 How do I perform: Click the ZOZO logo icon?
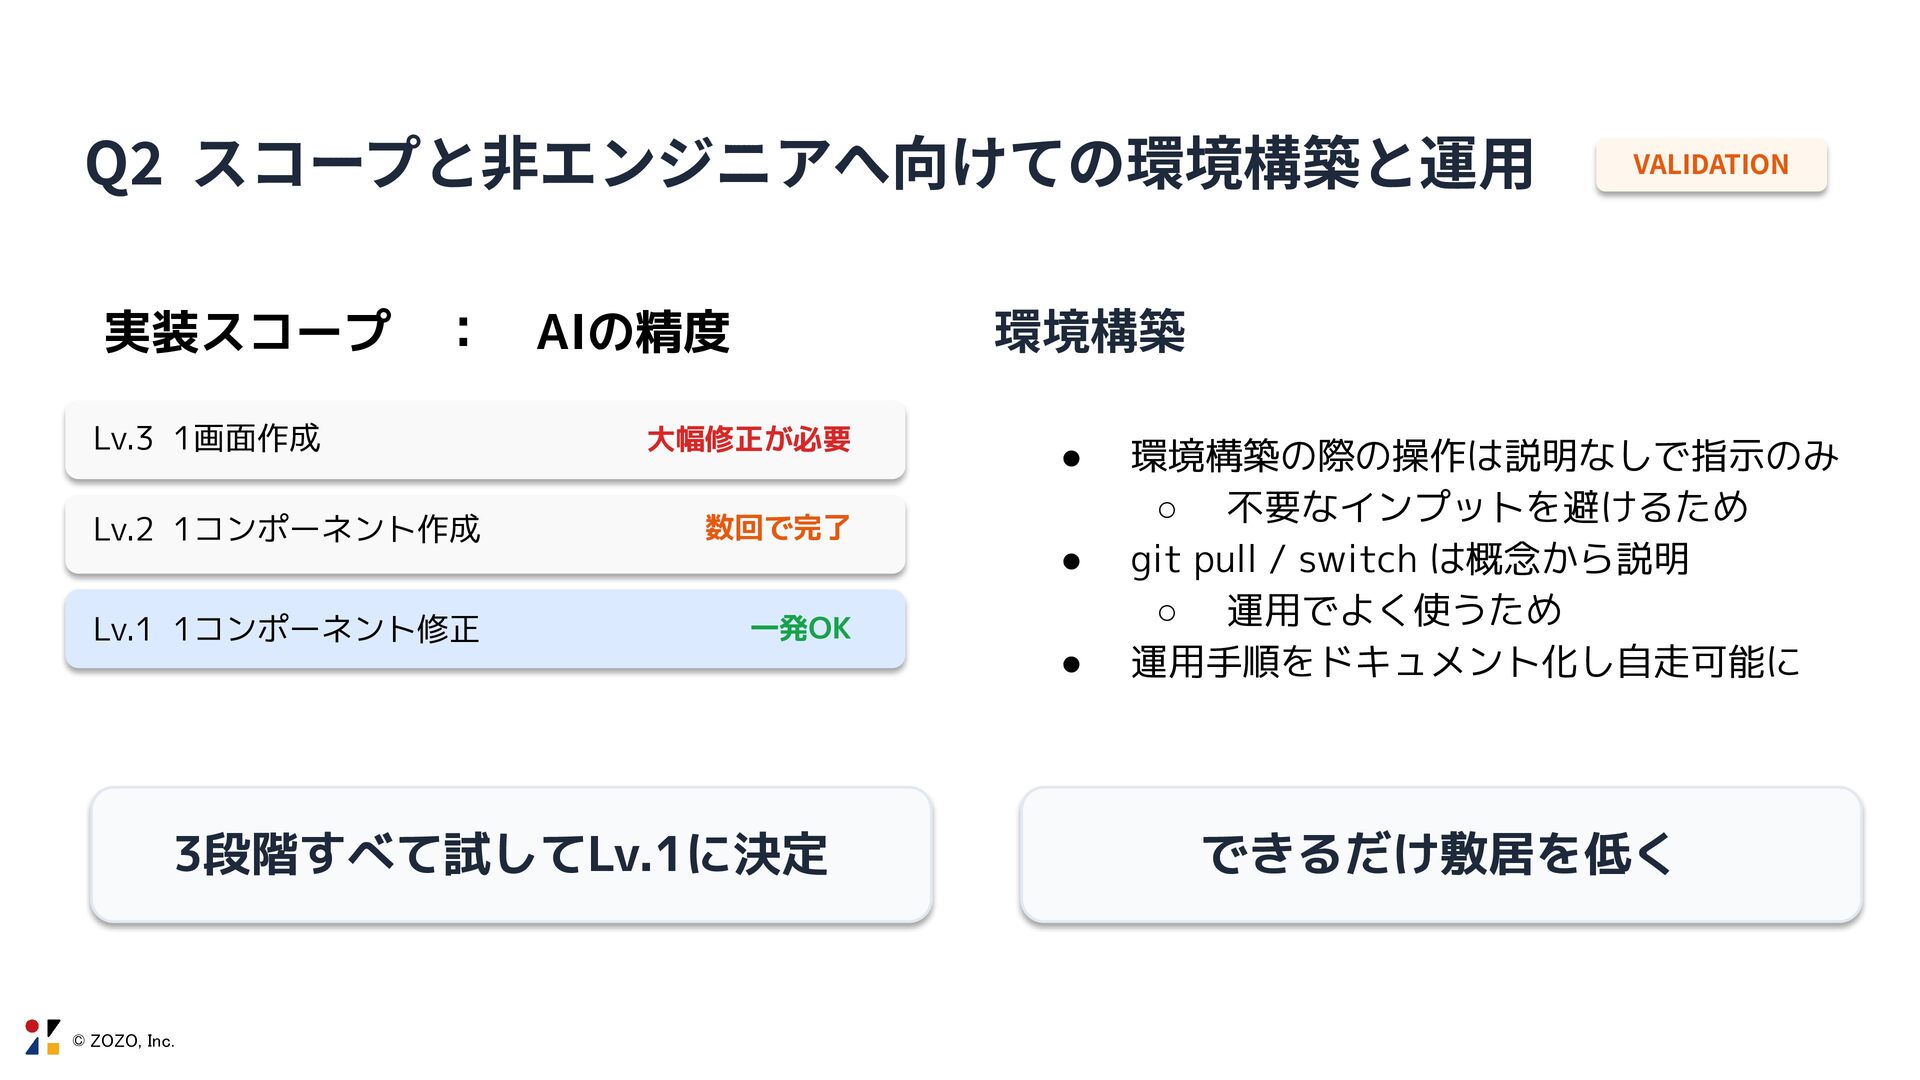(x=42, y=1037)
